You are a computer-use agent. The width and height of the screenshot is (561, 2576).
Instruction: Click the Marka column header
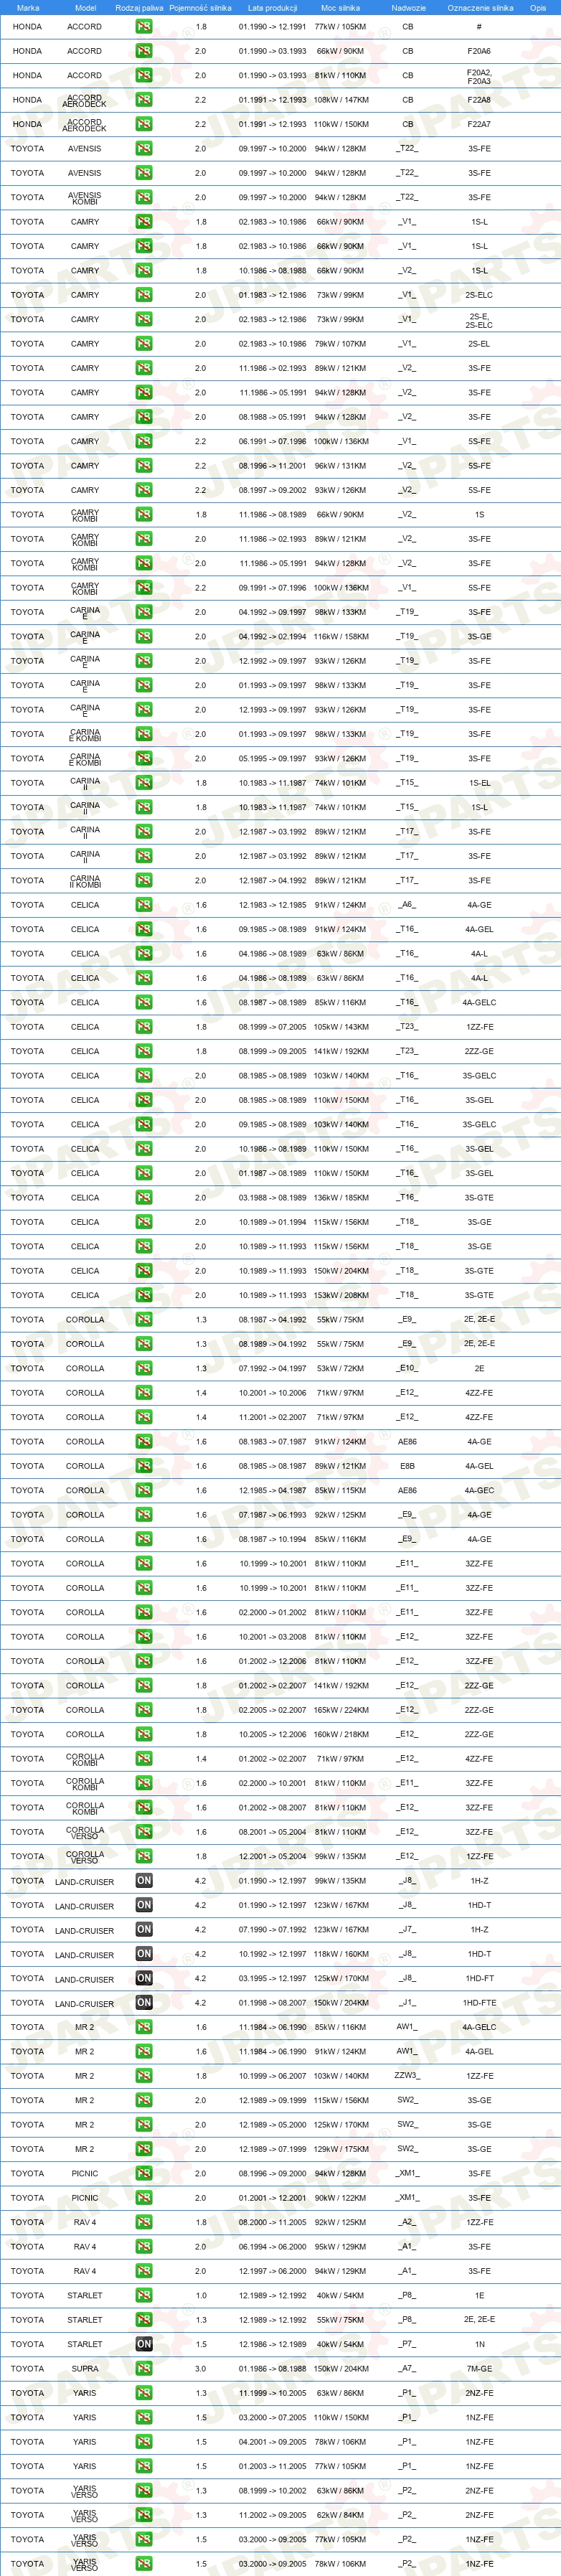(x=28, y=8)
